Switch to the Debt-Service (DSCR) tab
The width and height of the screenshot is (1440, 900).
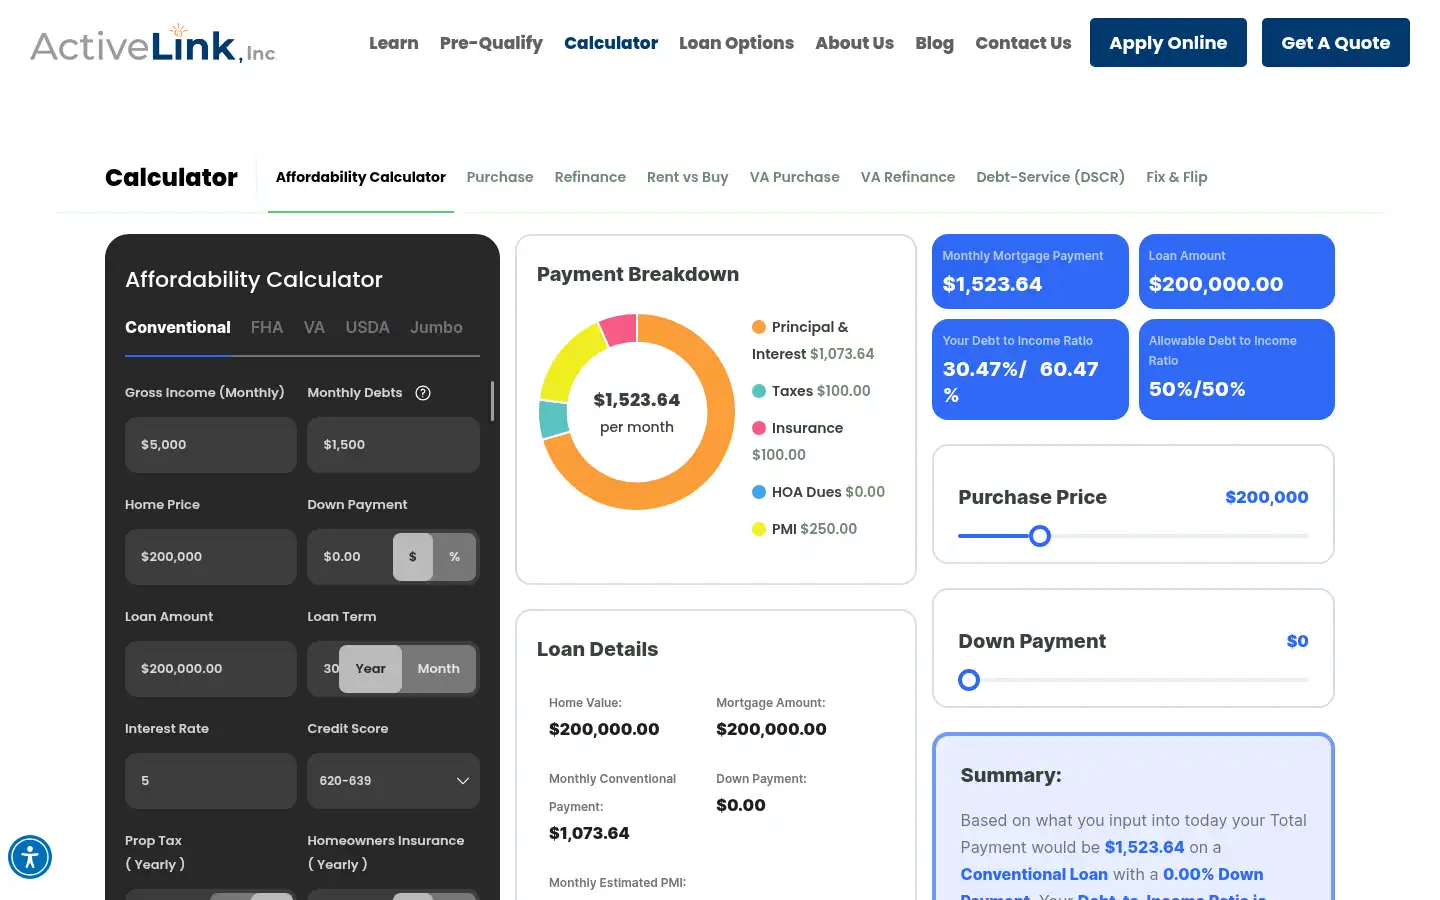(x=1051, y=177)
